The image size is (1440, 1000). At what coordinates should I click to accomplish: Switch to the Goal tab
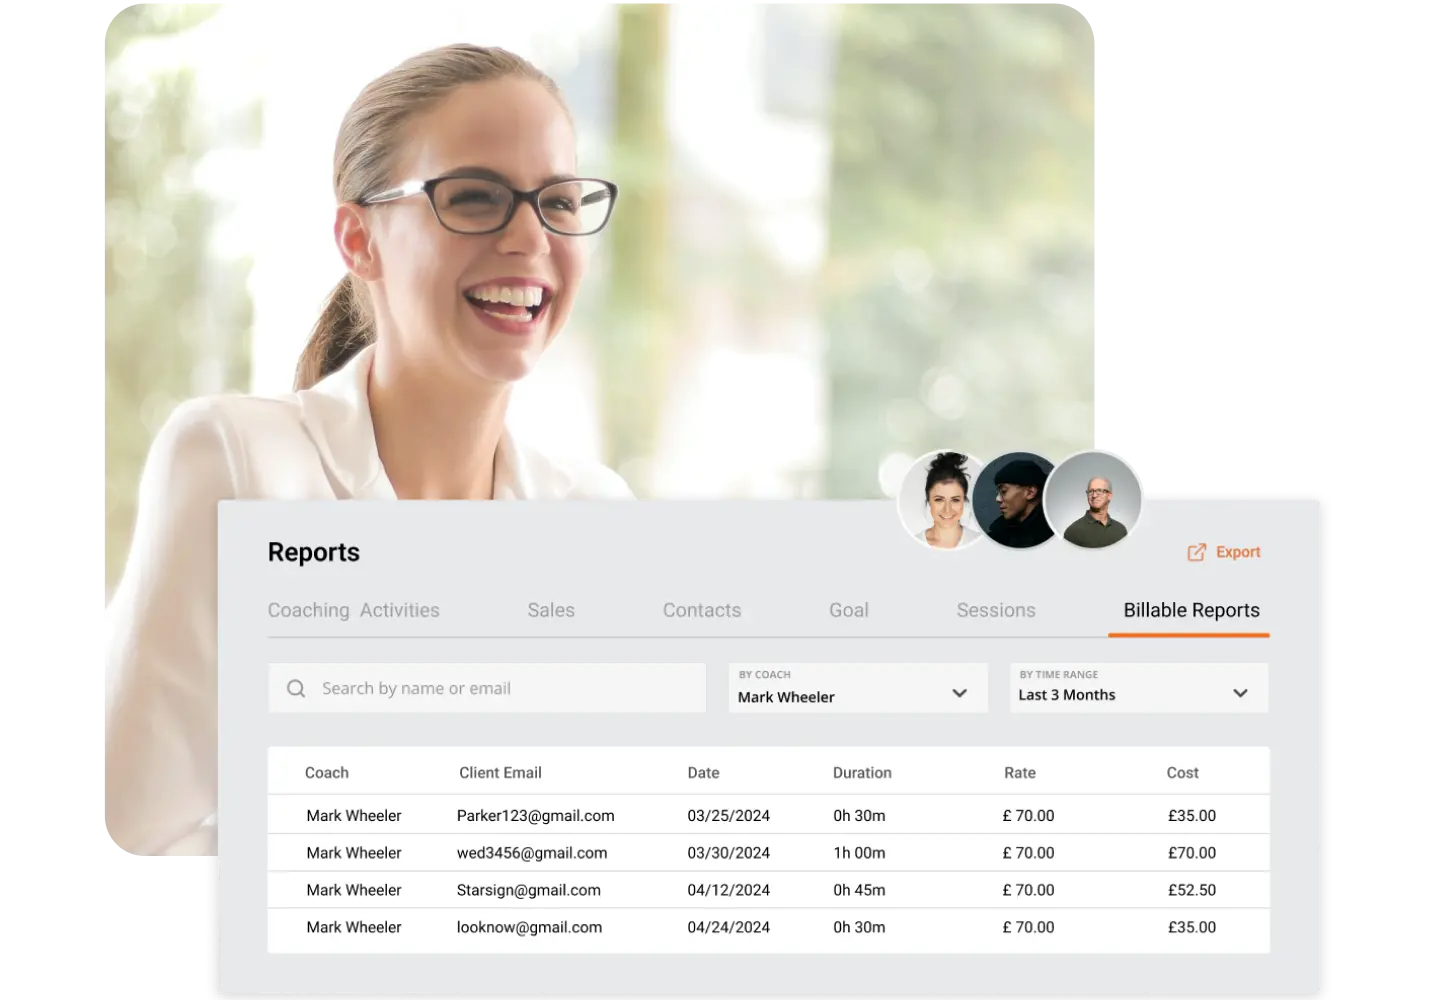[x=849, y=610]
